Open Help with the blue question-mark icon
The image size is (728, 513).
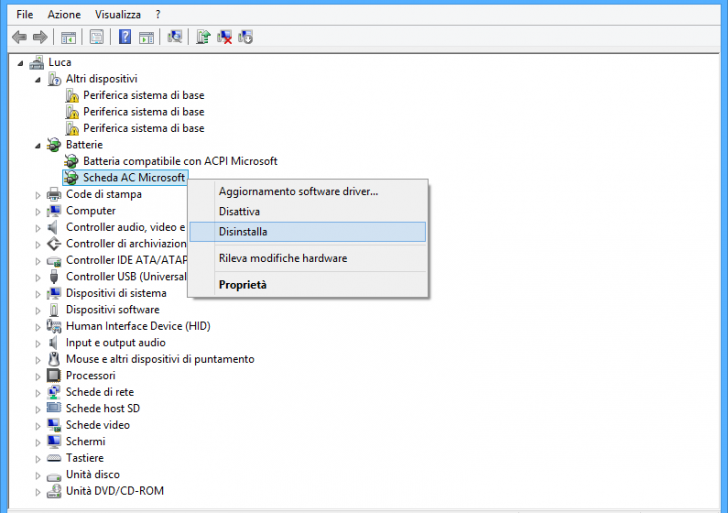125,37
